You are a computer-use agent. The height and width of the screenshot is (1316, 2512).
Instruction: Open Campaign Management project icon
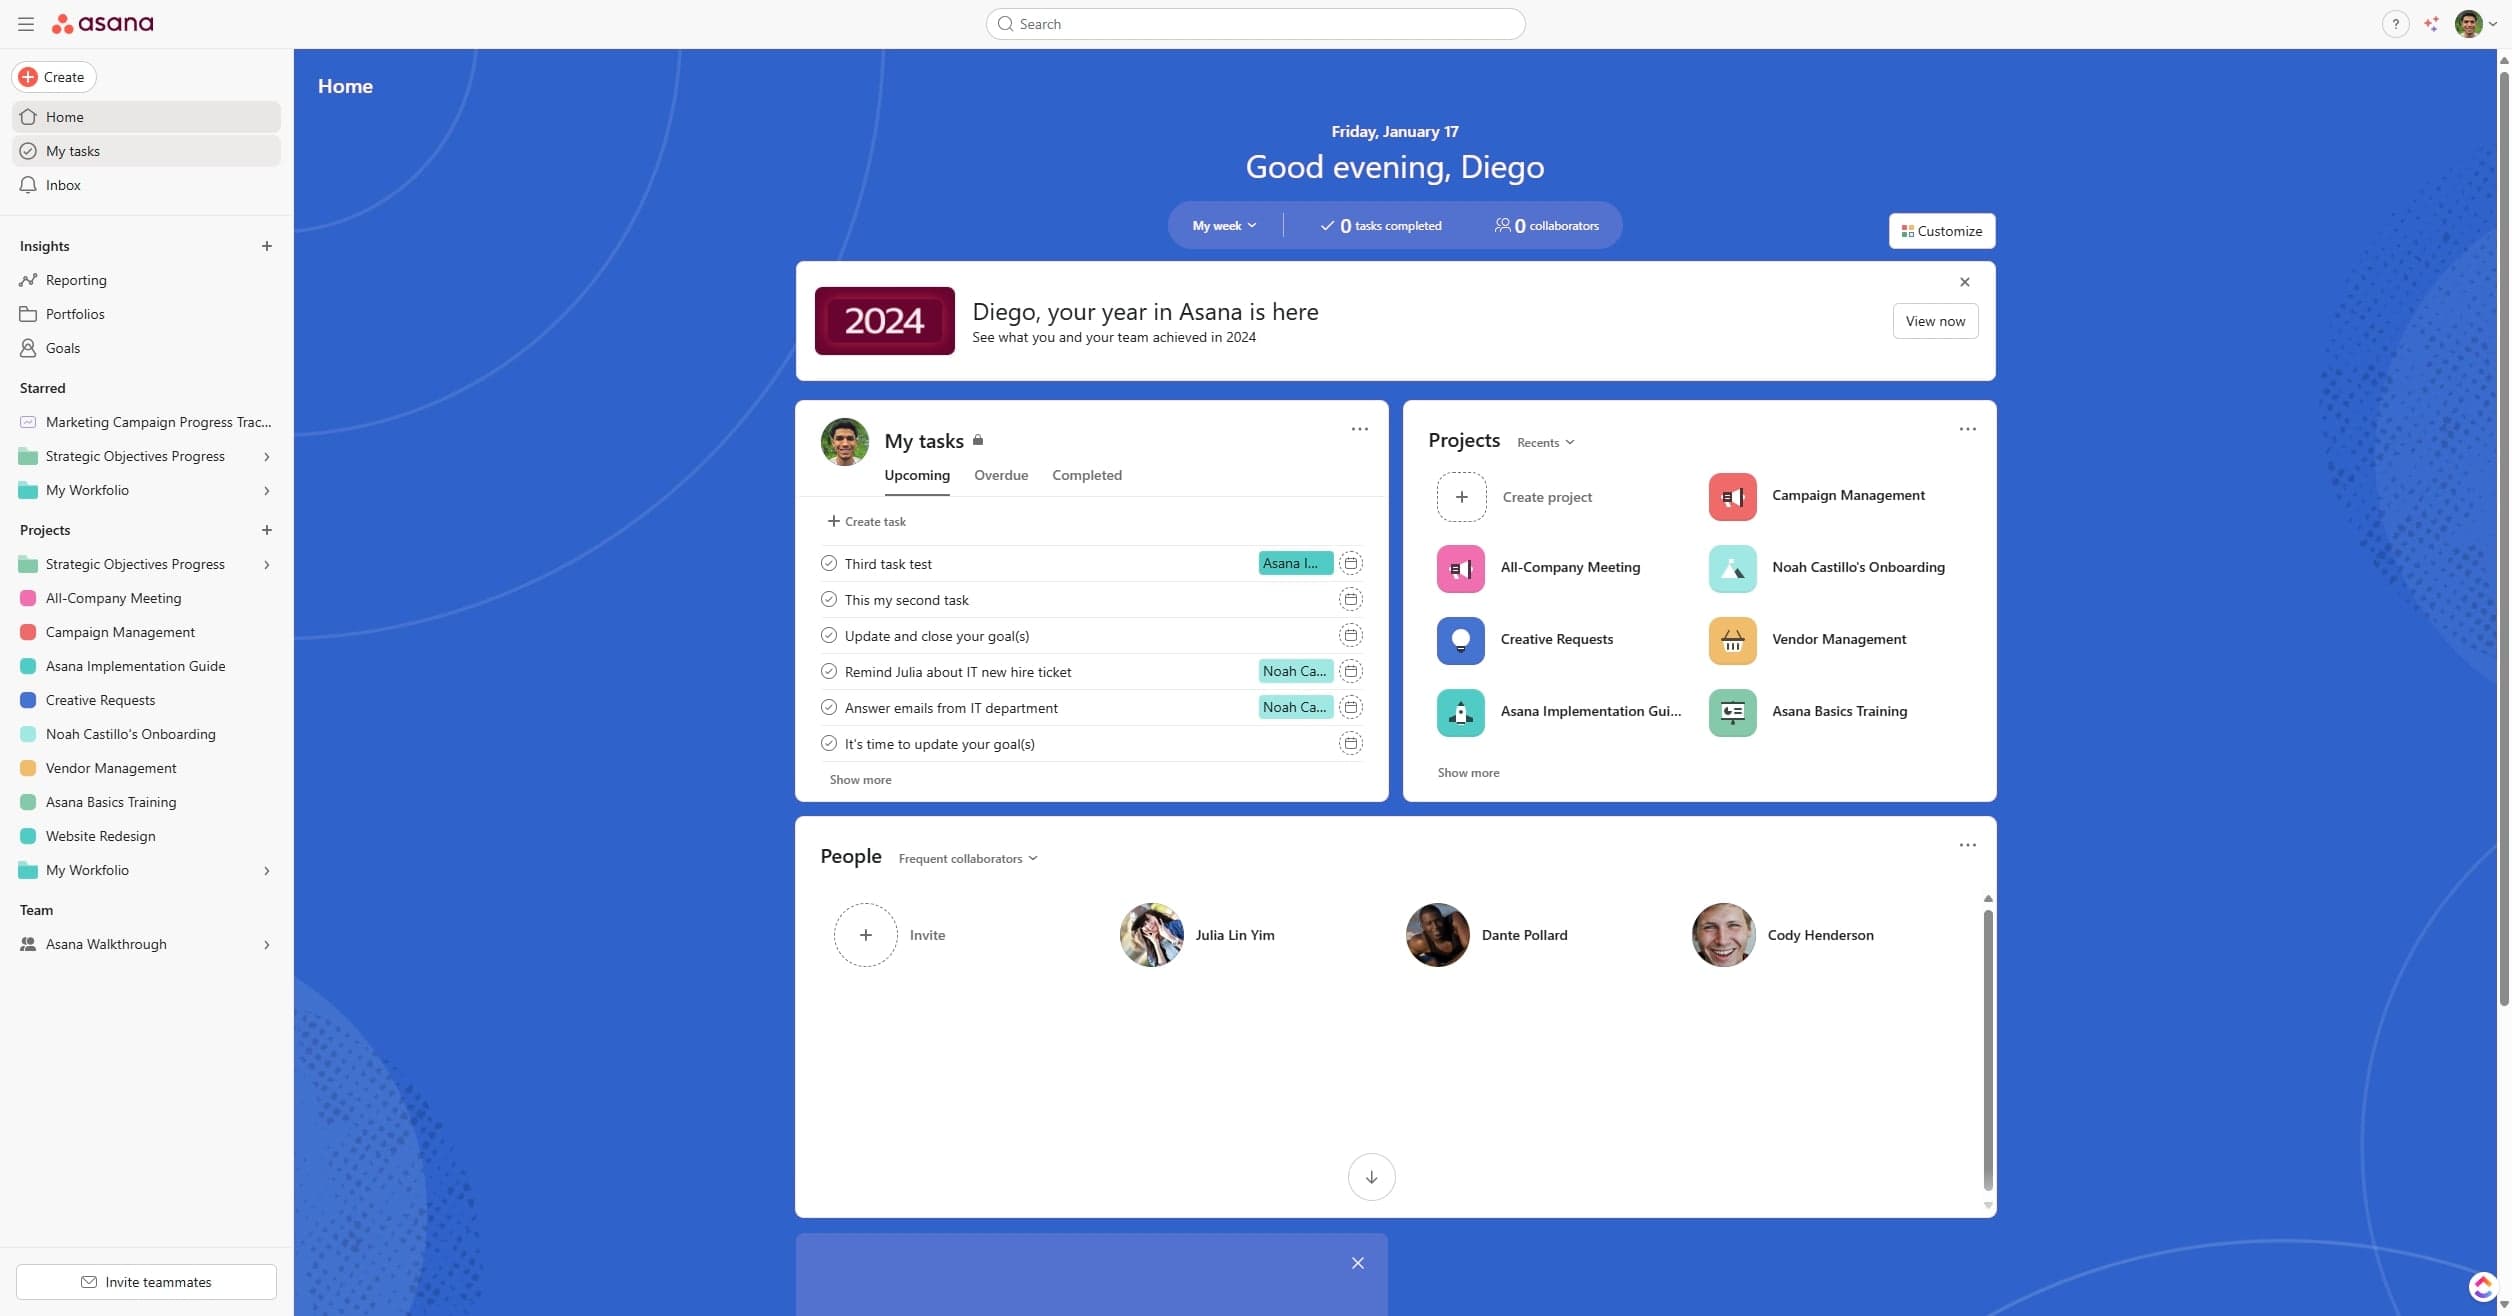[x=1732, y=497]
